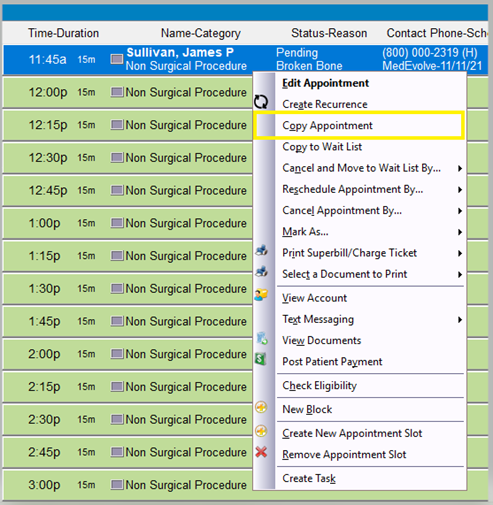The width and height of the screenshot is (493, 505).
Task: Expand the Mark As submenu arrow
Action: (x=460, y=232)
